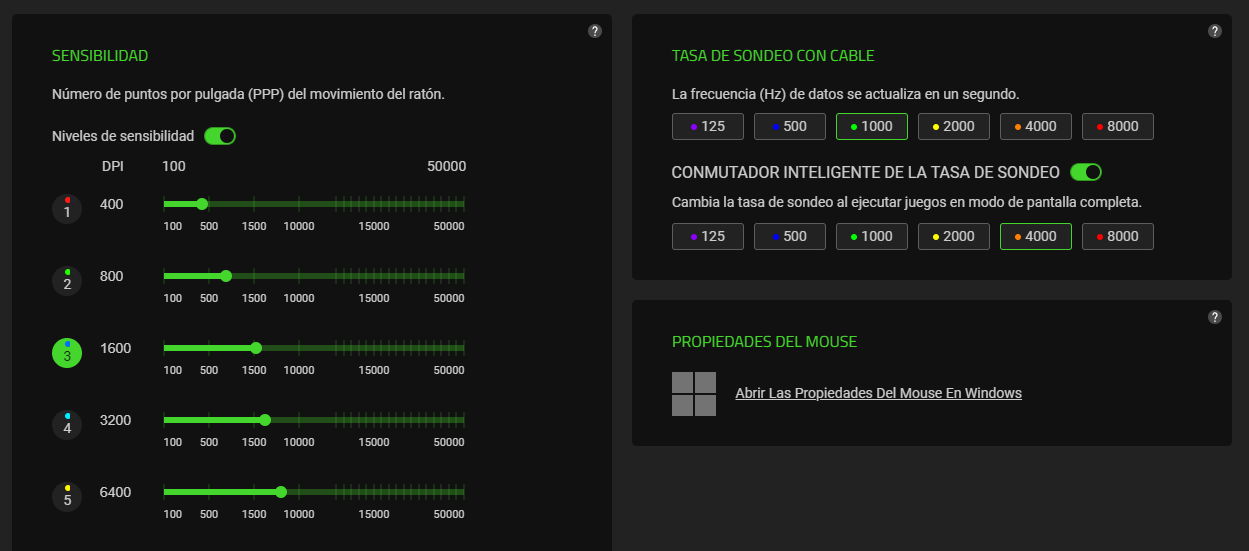Open help icon for Tasa de Sondeo panel

point(1215,31)
